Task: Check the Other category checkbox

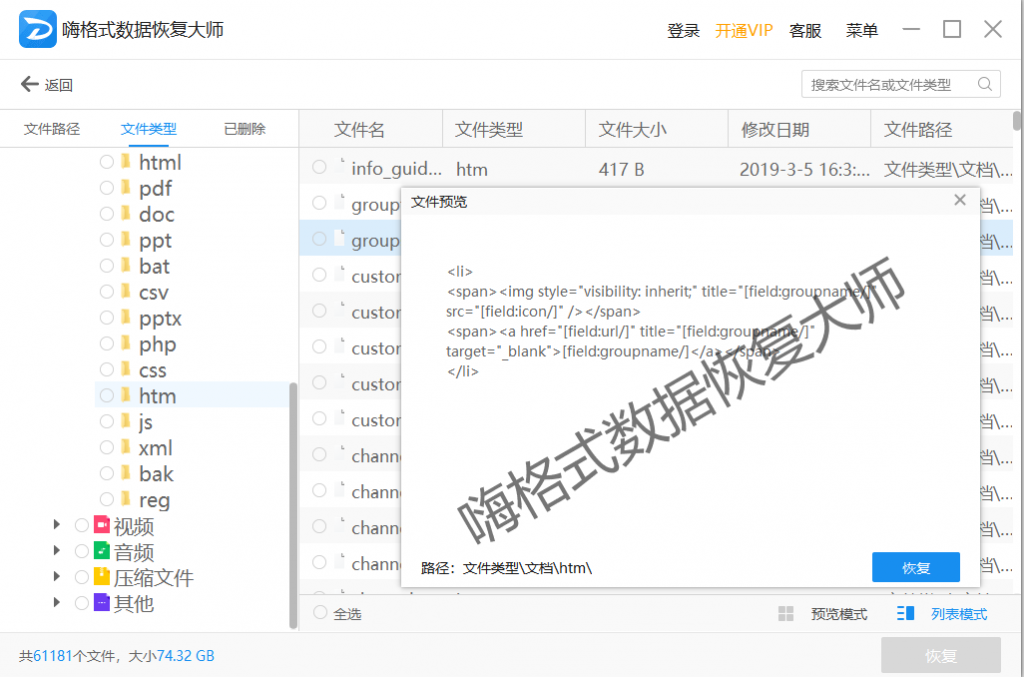Action: coord(82,603)
